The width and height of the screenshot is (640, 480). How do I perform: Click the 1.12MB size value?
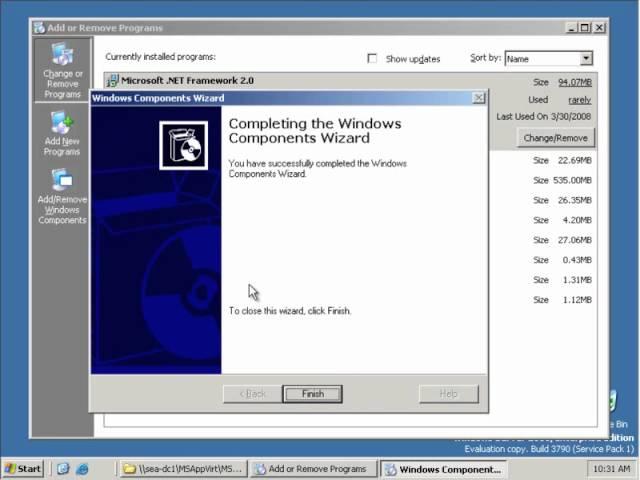(x=577, y=300)
